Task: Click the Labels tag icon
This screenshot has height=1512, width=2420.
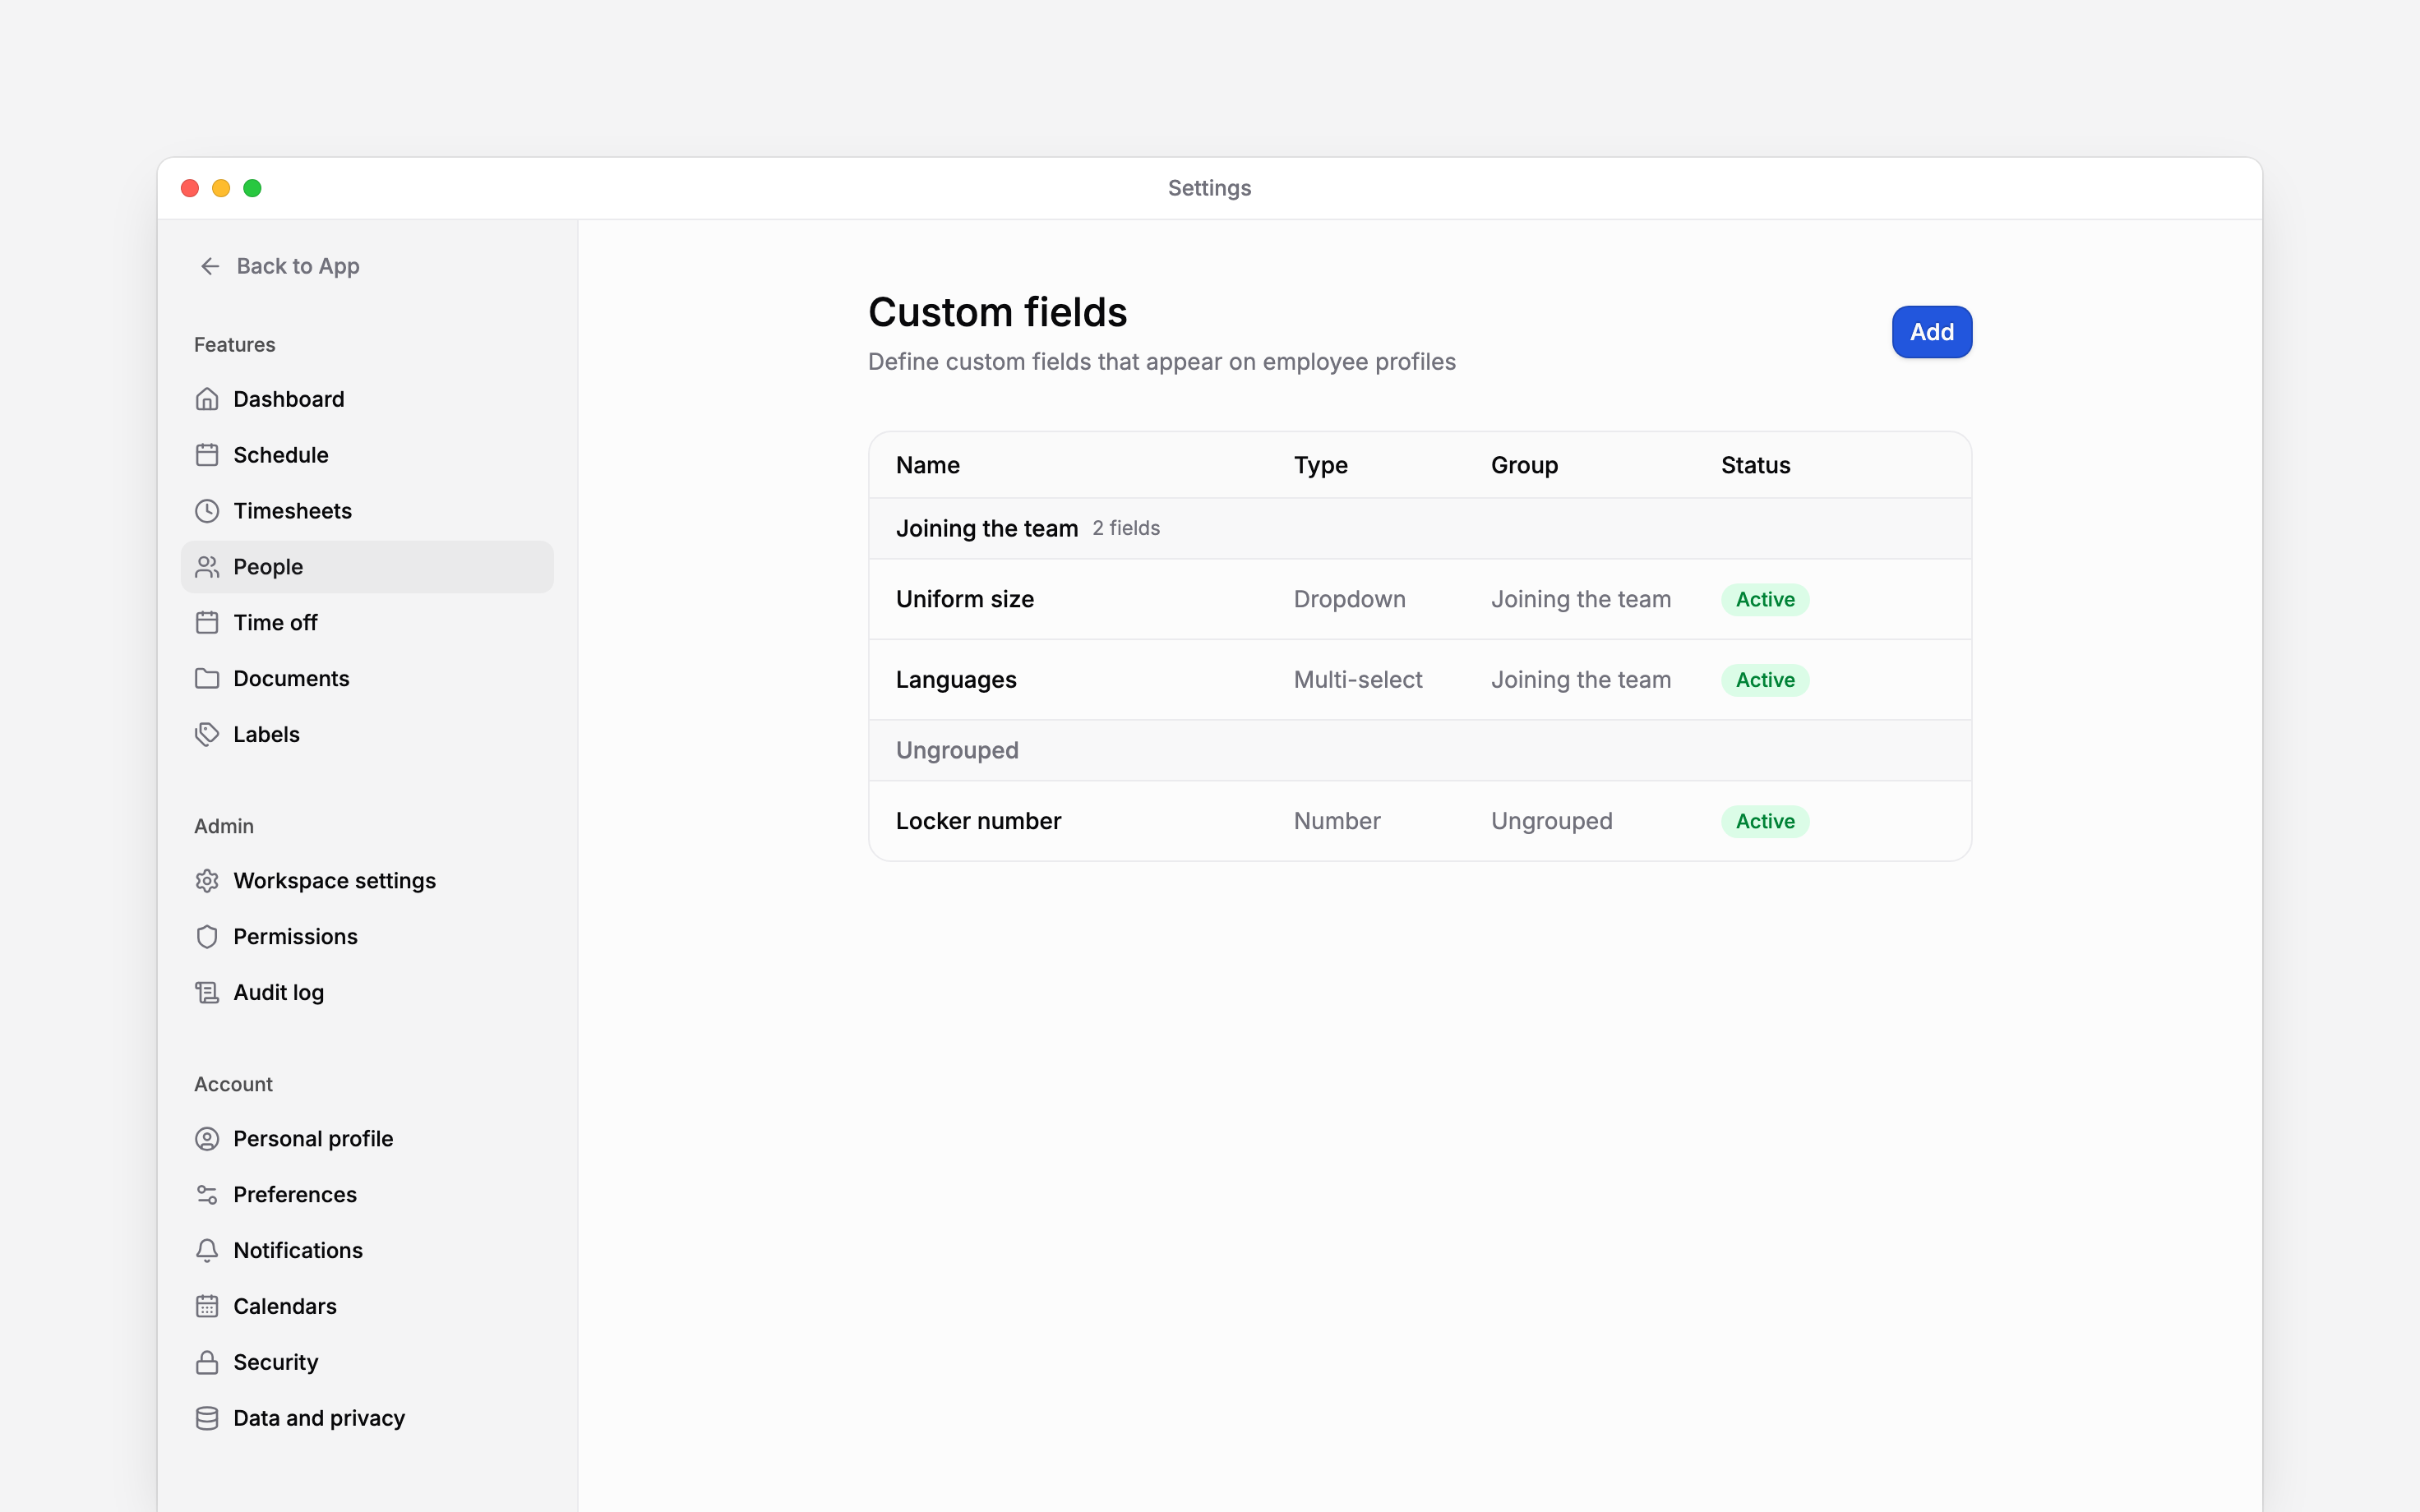Action: pyautogui.click(x=207, y=735)
